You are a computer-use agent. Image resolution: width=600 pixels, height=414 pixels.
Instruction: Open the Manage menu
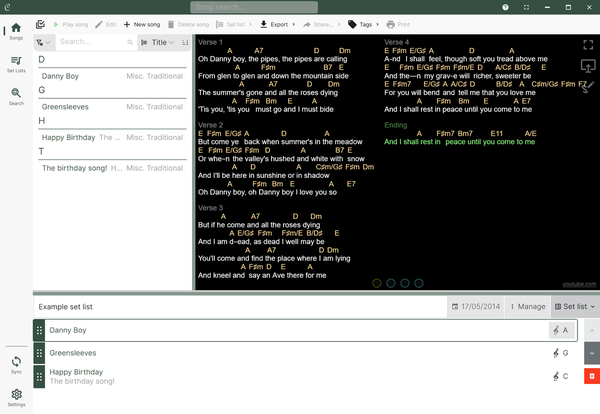coord(528,306)
